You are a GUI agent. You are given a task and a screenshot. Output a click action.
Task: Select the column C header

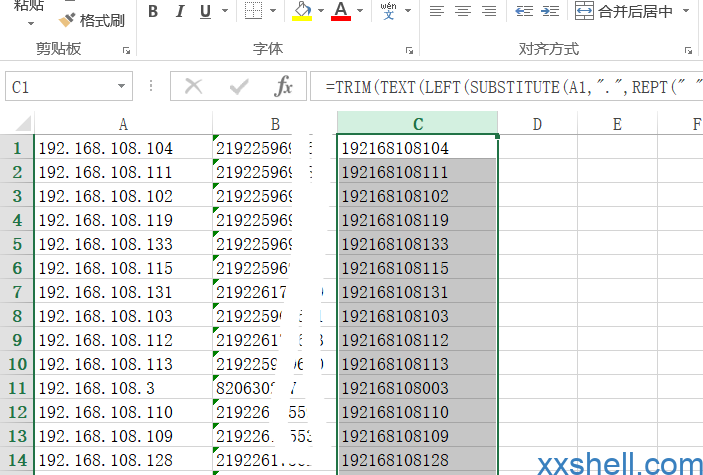(417, 124)
